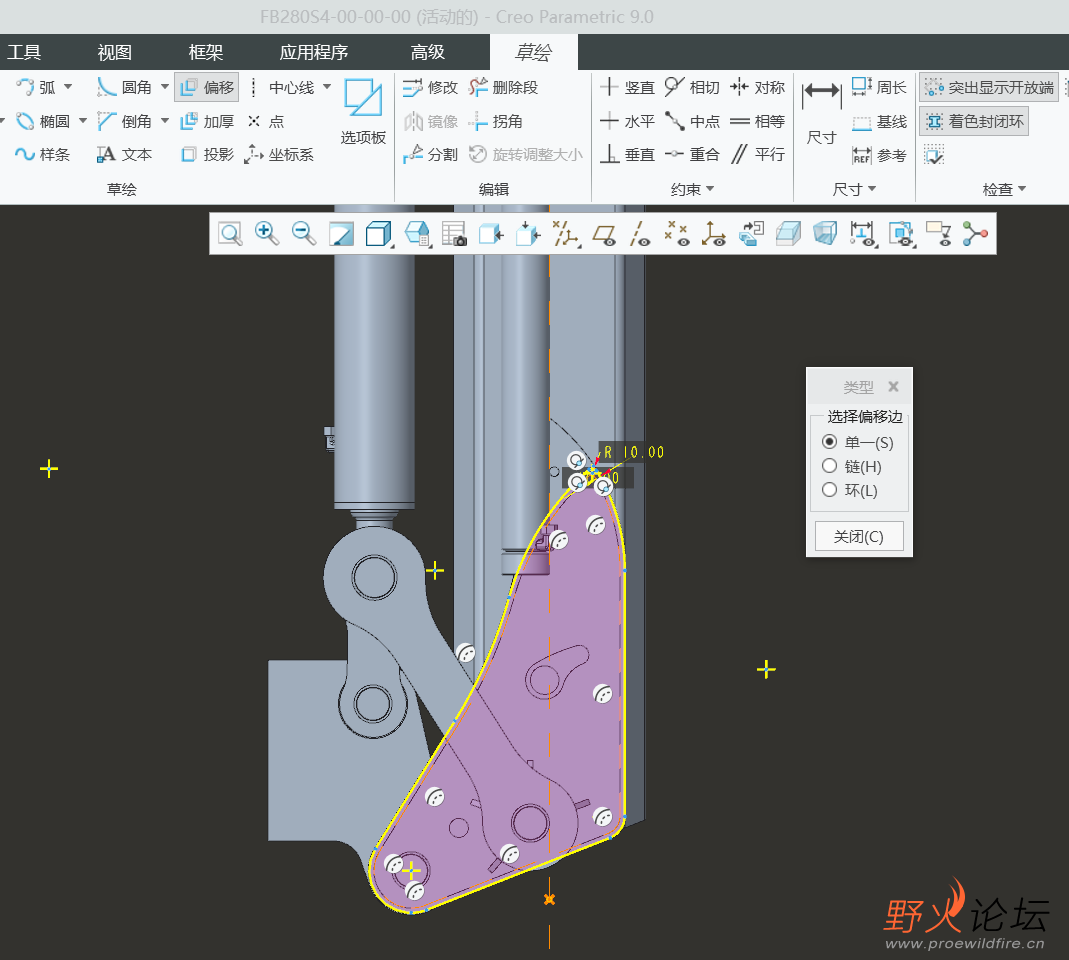Screen dimensions: 1069x960
Task: Add a Reference (参考) dimension
Action: [x=879, y=155]
